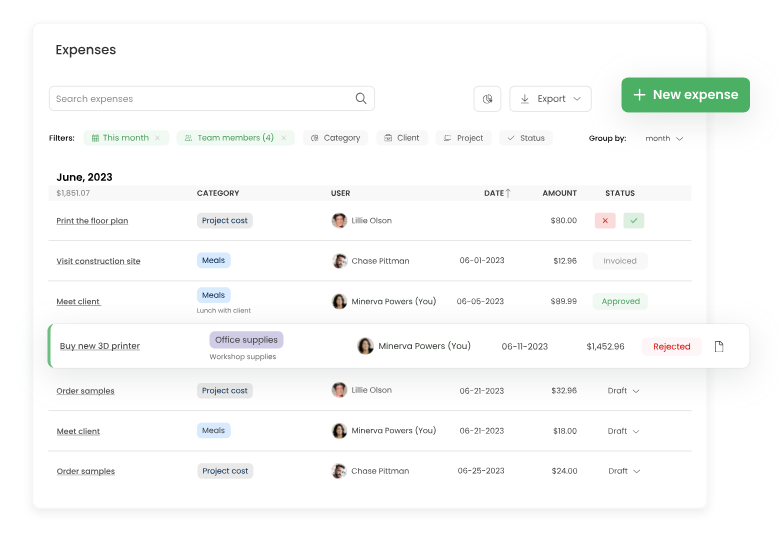779x552 pixels.
Task: Click the This month filter chip
Action: pos(126,138)
